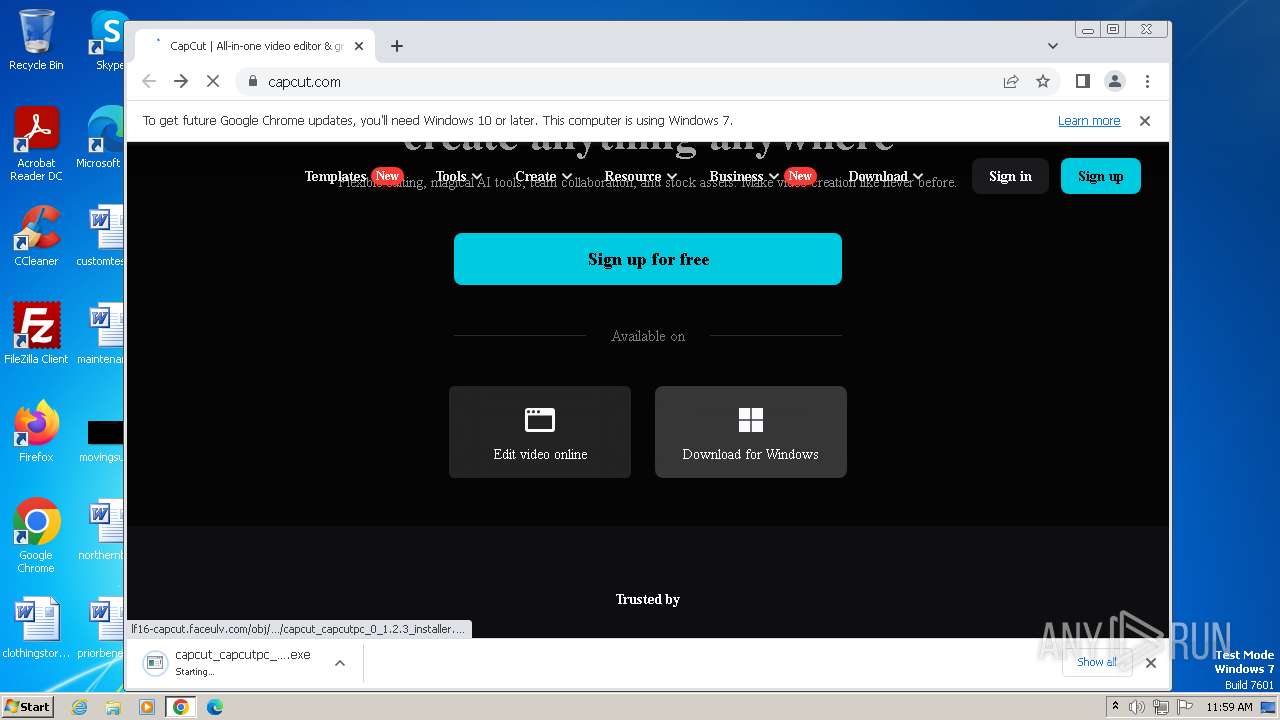
Task: Open the Recycle Bin desktop icon
Action: (36, 40)
